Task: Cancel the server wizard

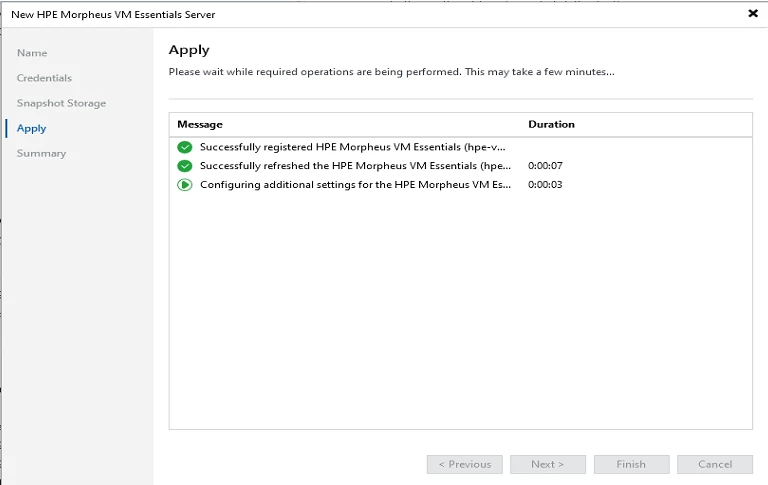Action: (715, 464)
